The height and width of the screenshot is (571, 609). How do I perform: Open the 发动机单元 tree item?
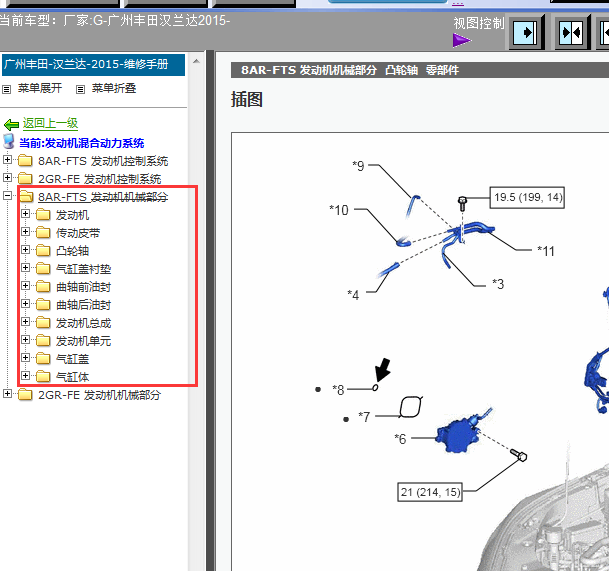click(84, 341)
